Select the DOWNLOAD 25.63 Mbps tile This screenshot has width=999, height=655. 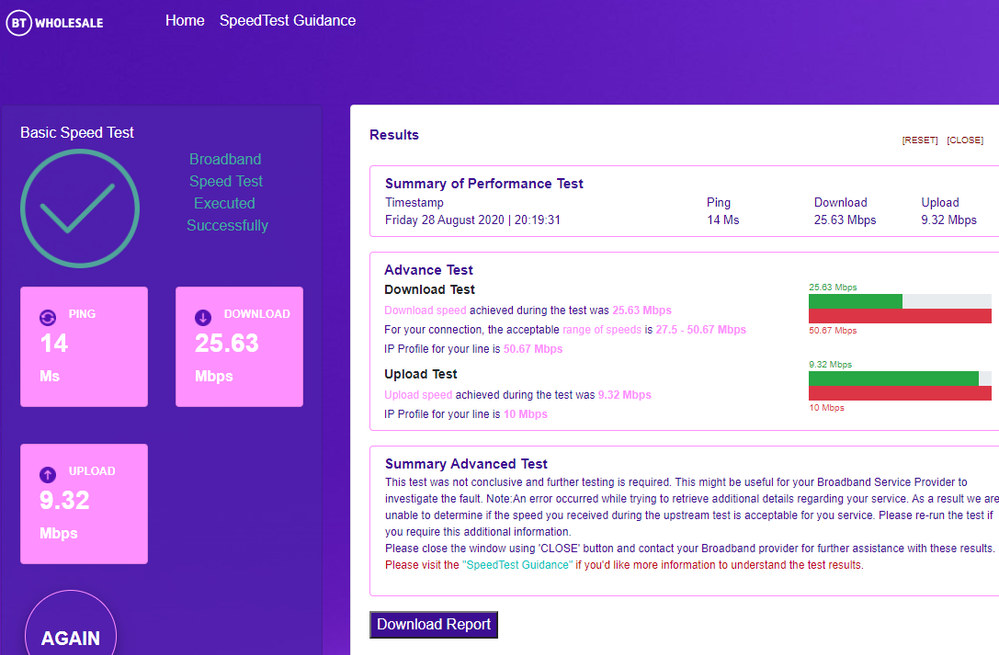pyautogui.click(x=239, y=347)
